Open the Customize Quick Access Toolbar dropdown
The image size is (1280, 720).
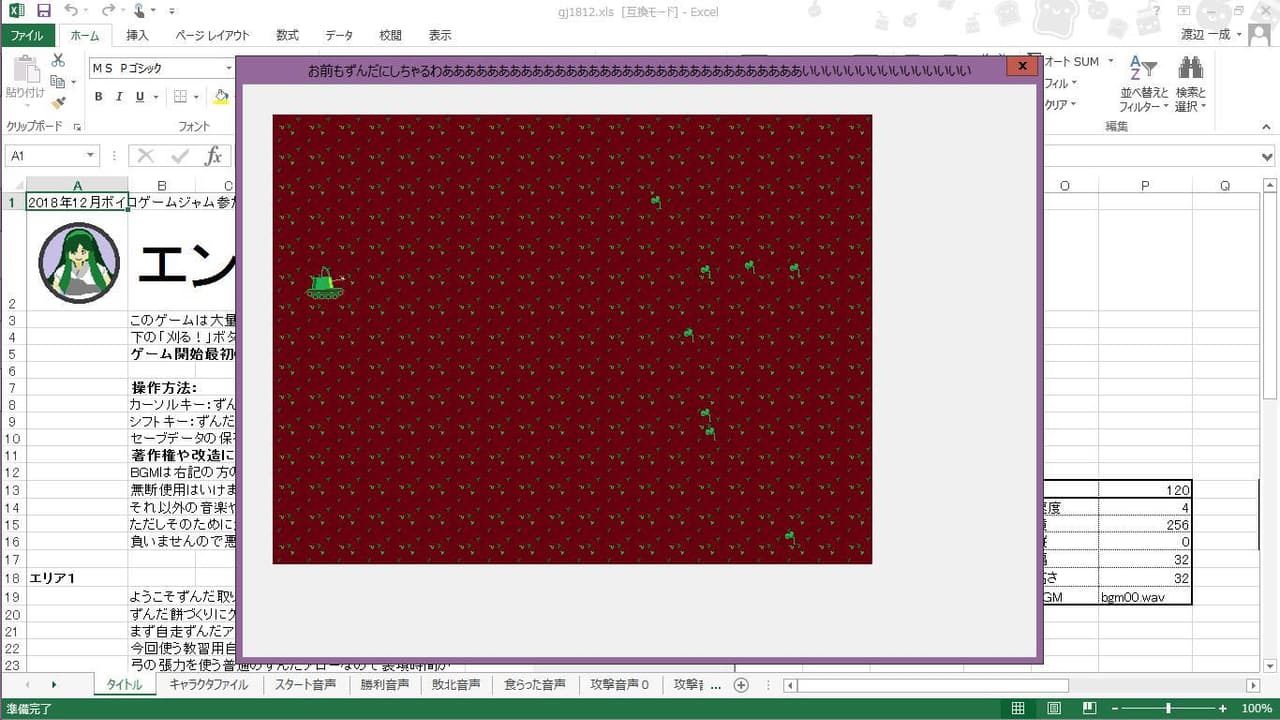pyautogui.click(x=172, y=11)
